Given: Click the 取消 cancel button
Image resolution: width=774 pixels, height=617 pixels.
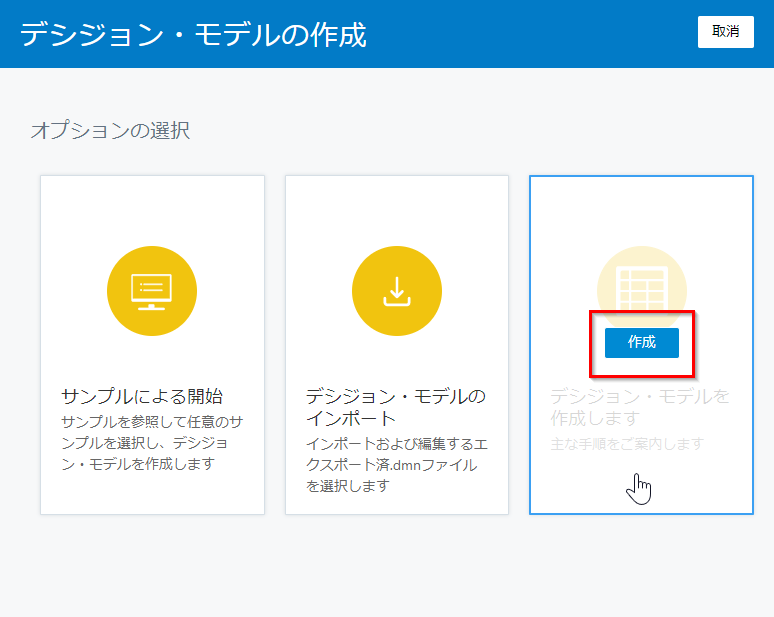Looking at the screenshot, I should click(x=725, y=32).
